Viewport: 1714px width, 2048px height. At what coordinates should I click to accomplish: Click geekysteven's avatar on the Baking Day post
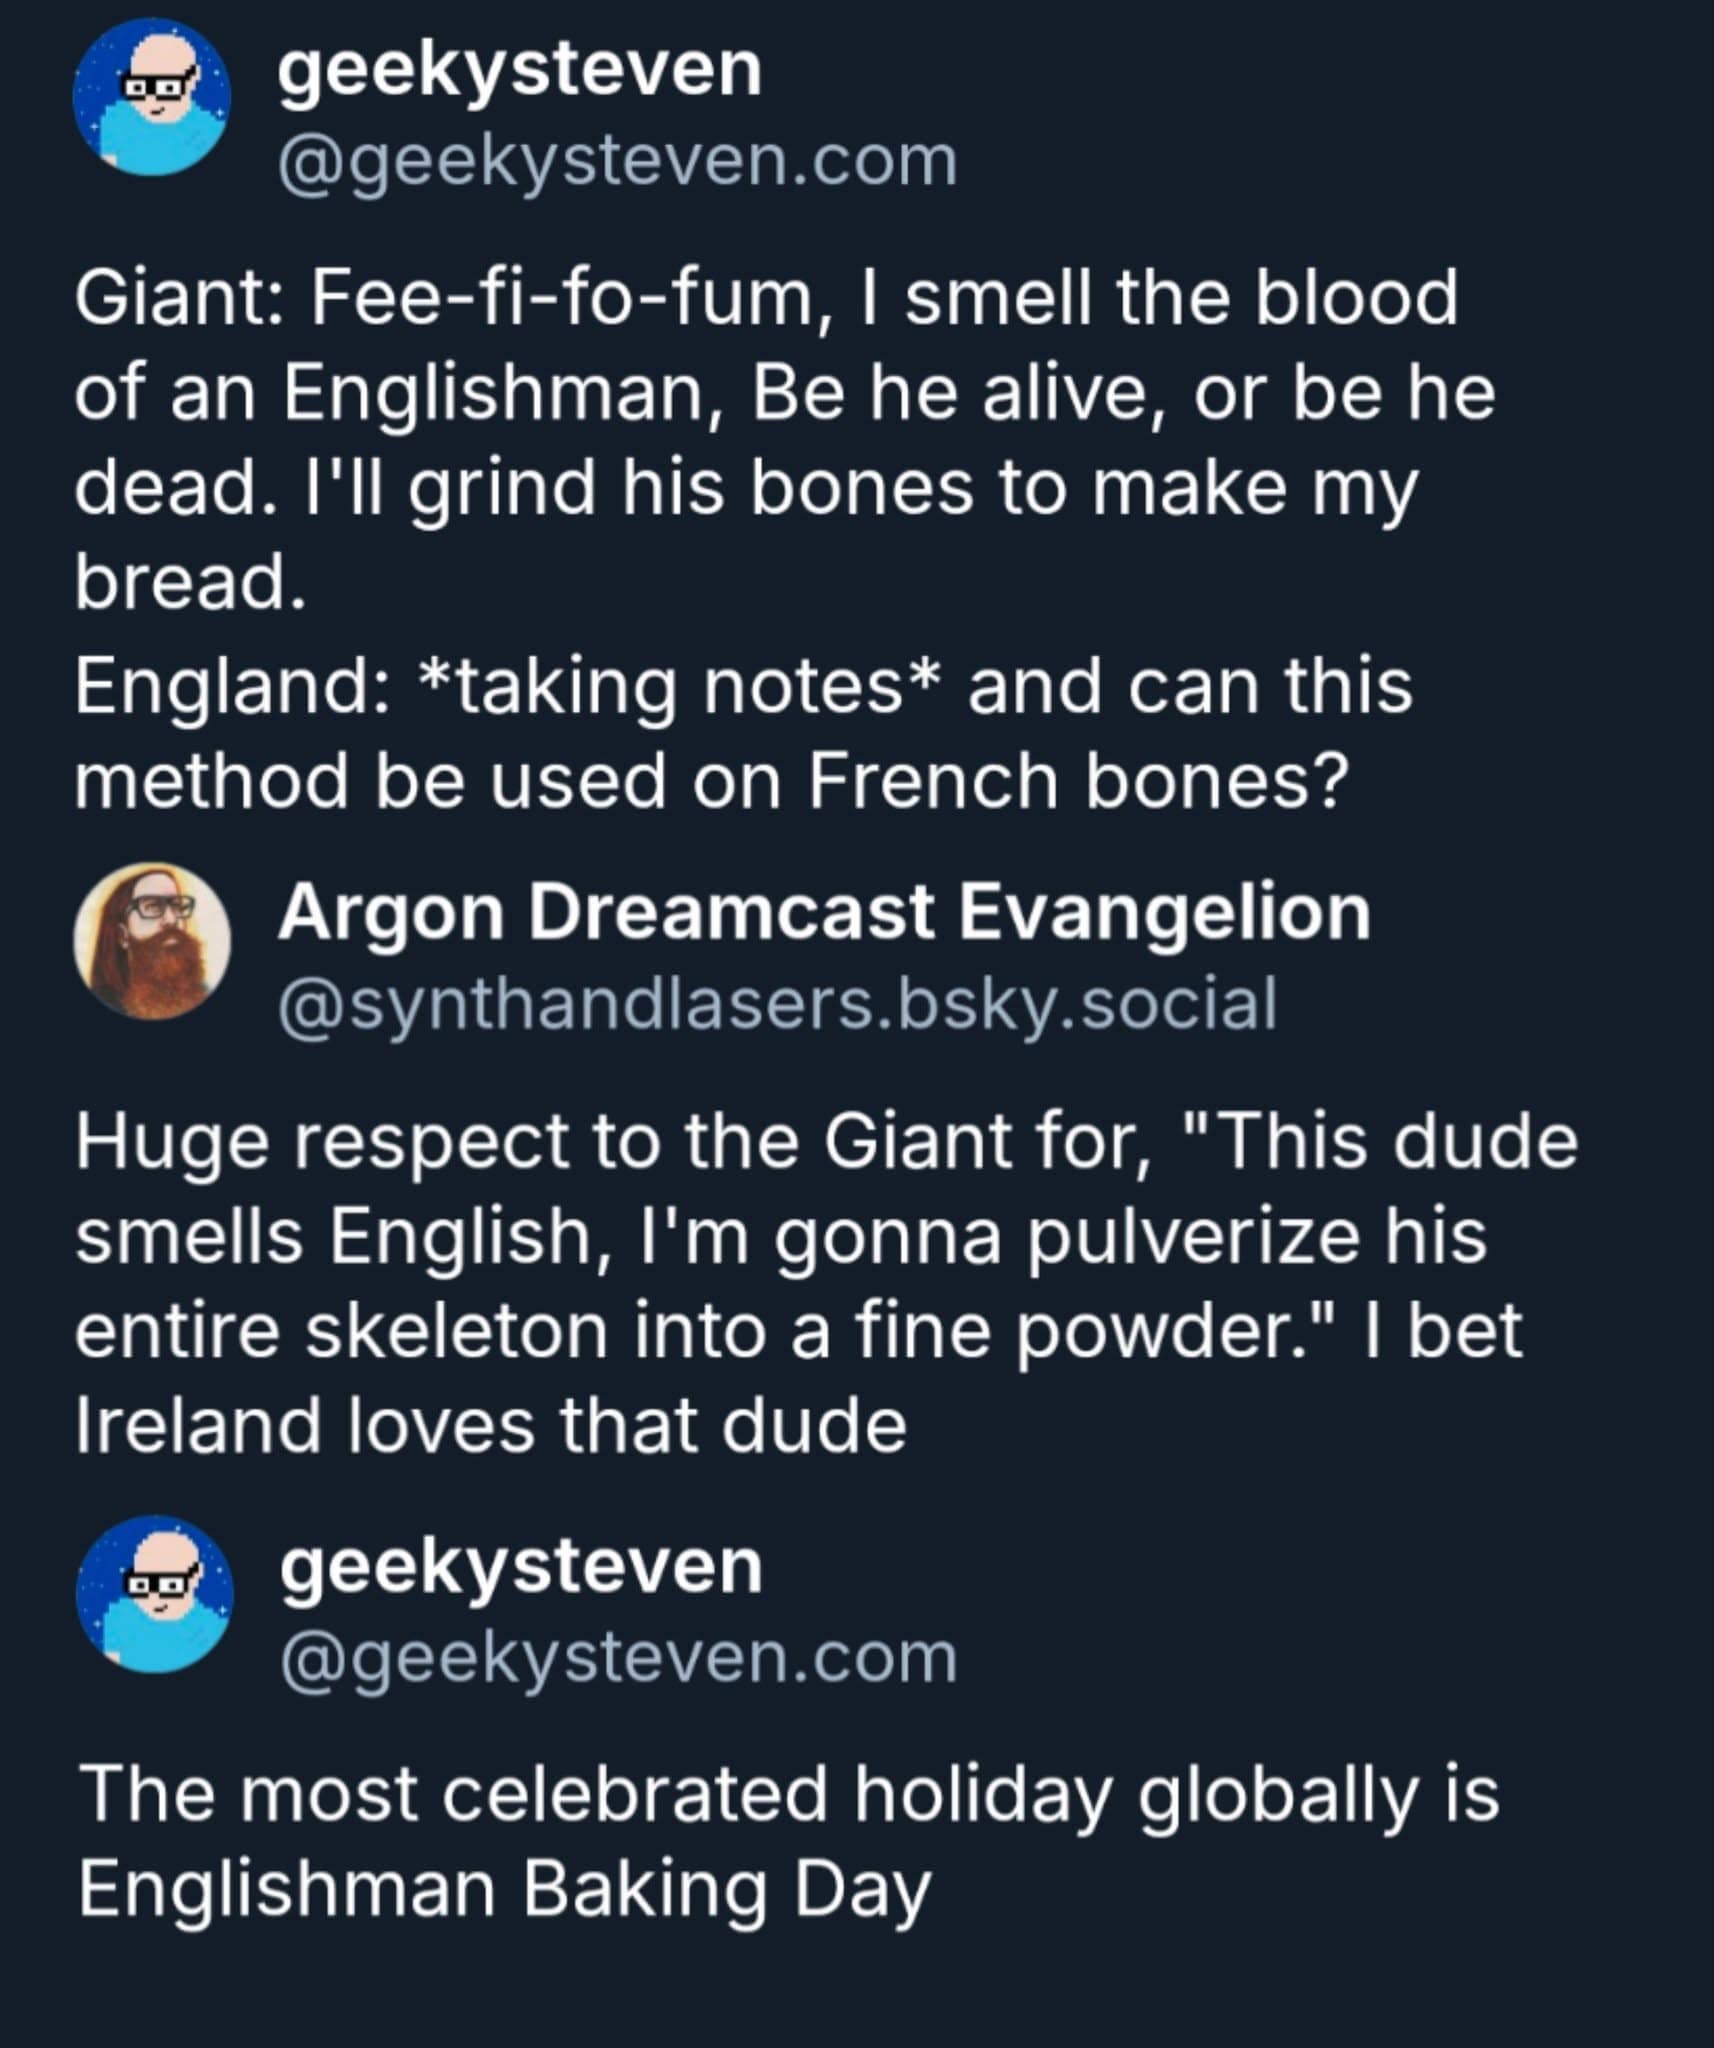point(154,1594)
